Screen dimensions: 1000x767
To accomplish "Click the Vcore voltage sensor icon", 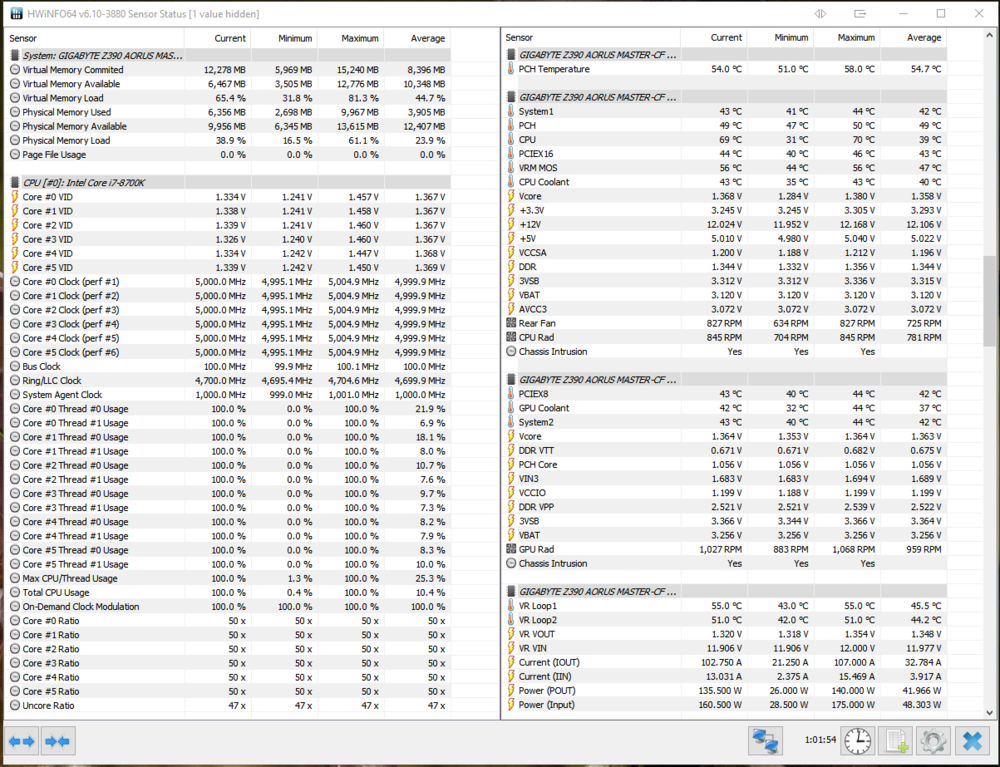I will 511,196.
